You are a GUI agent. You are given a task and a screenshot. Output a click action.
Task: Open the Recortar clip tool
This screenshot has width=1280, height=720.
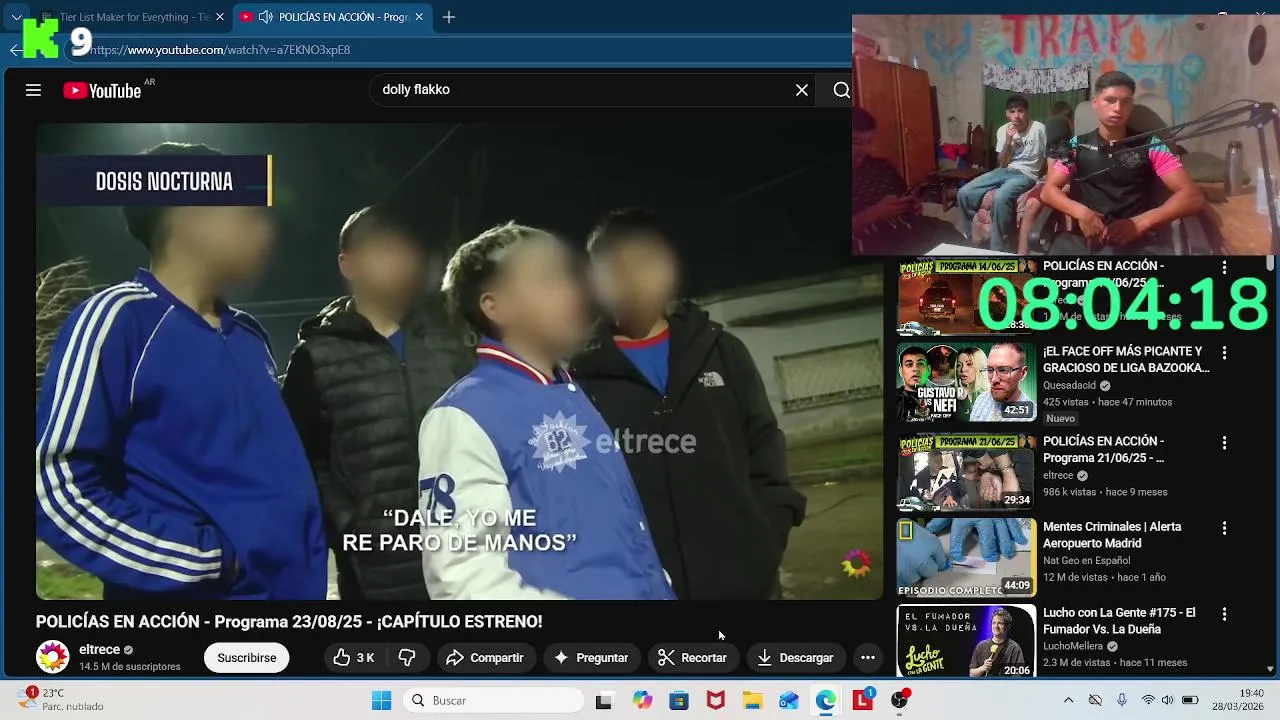(692, 657)
